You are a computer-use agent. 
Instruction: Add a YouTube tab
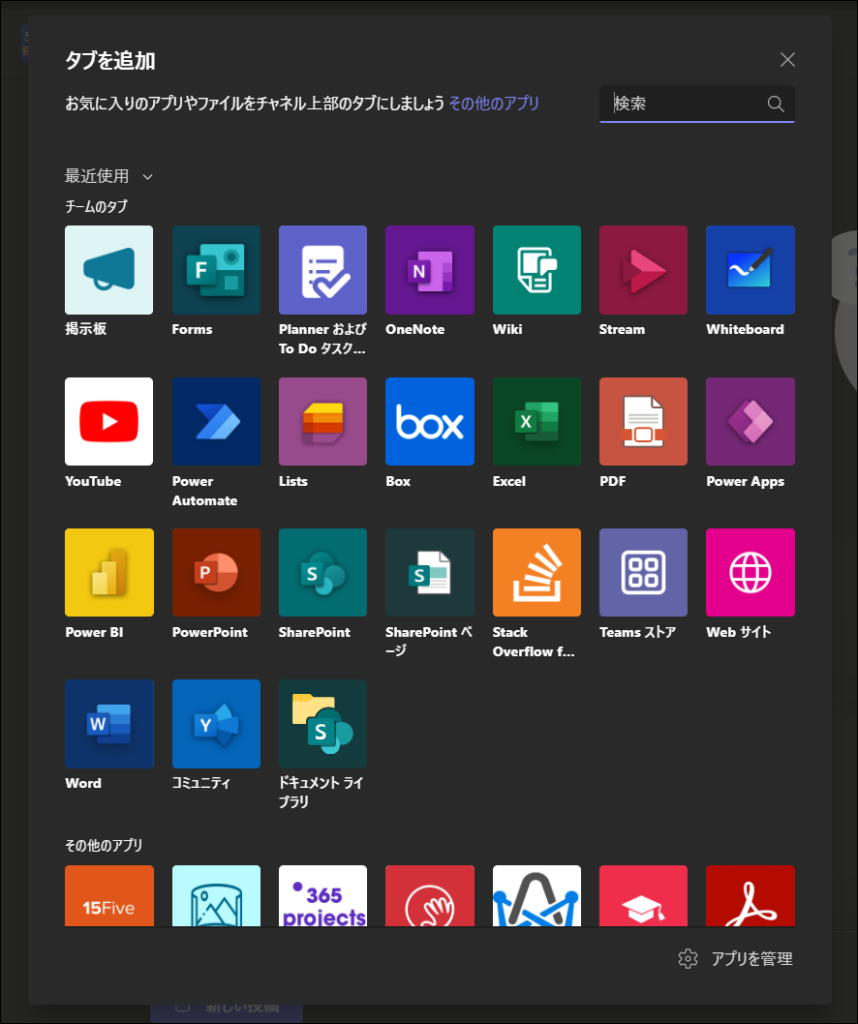(x=109, y=421)
